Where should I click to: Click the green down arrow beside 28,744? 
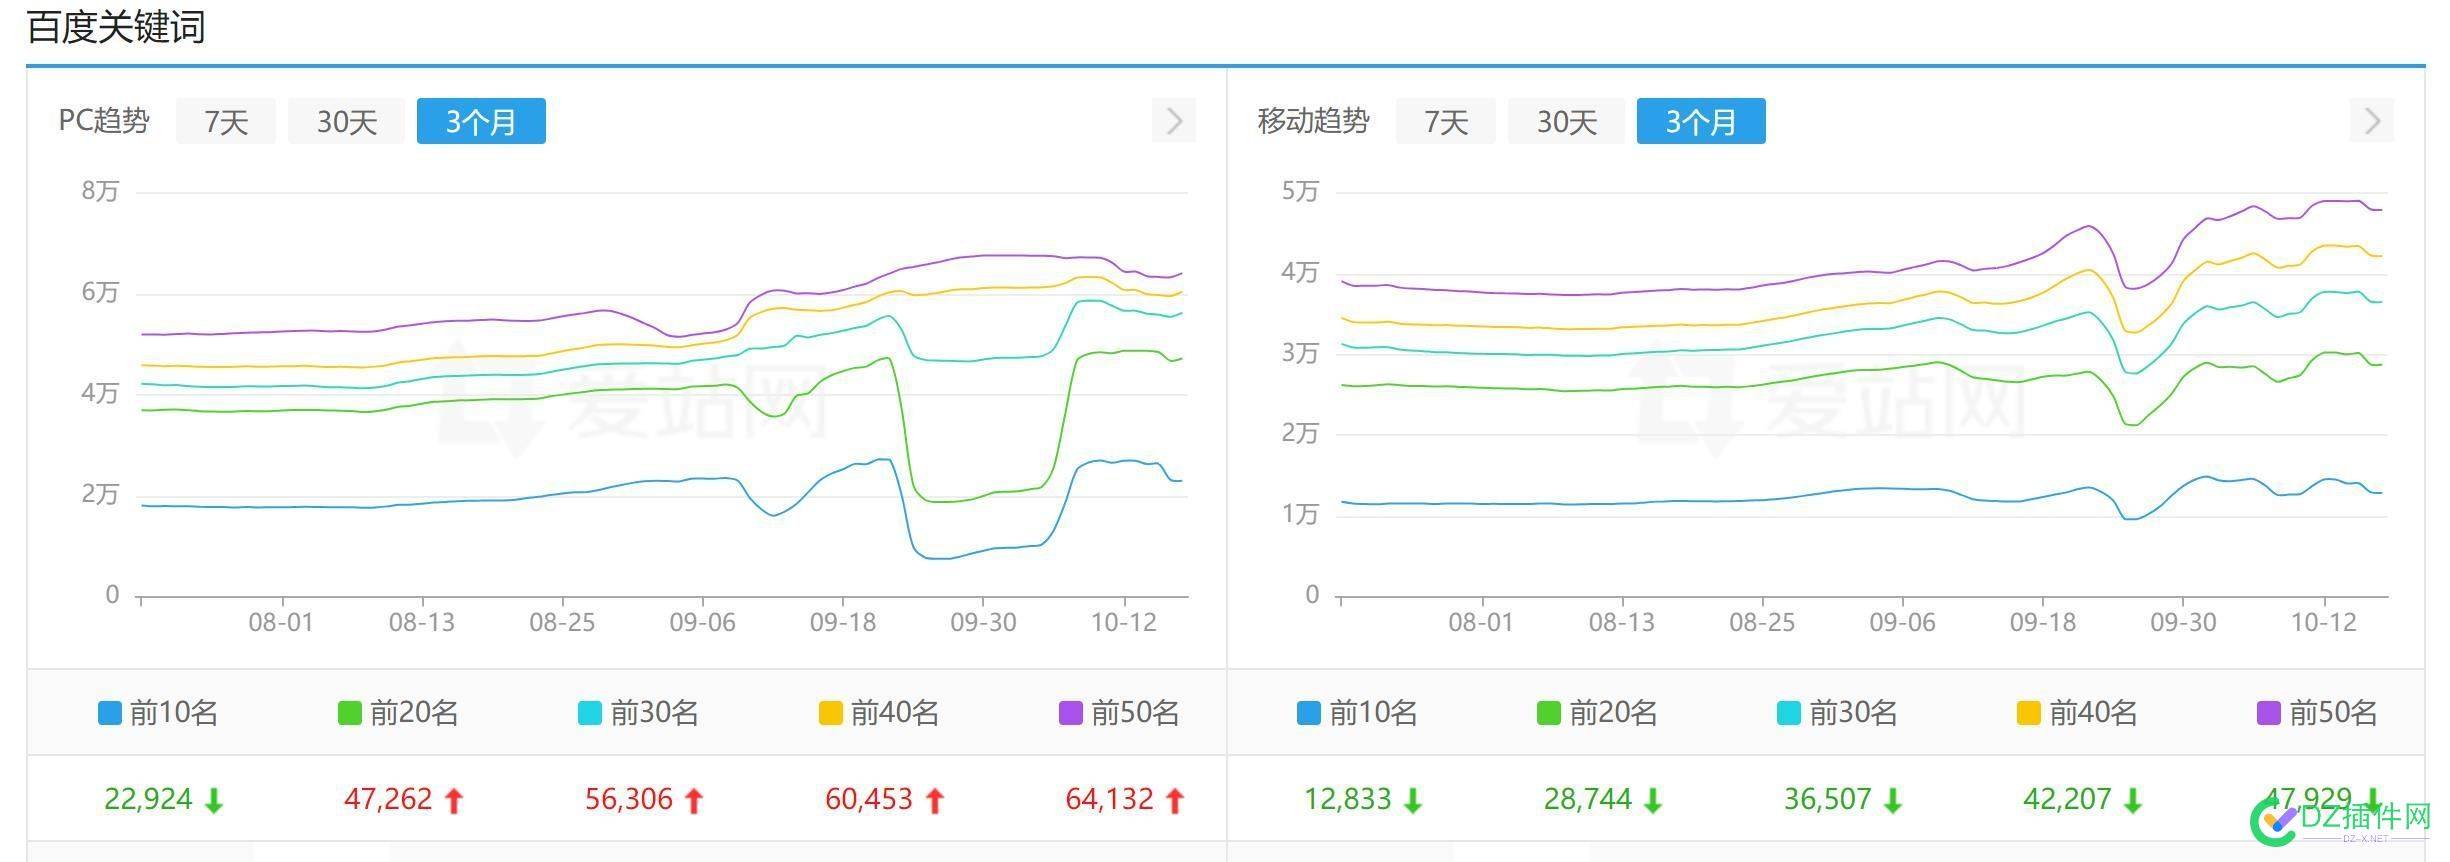point(1653,800)
